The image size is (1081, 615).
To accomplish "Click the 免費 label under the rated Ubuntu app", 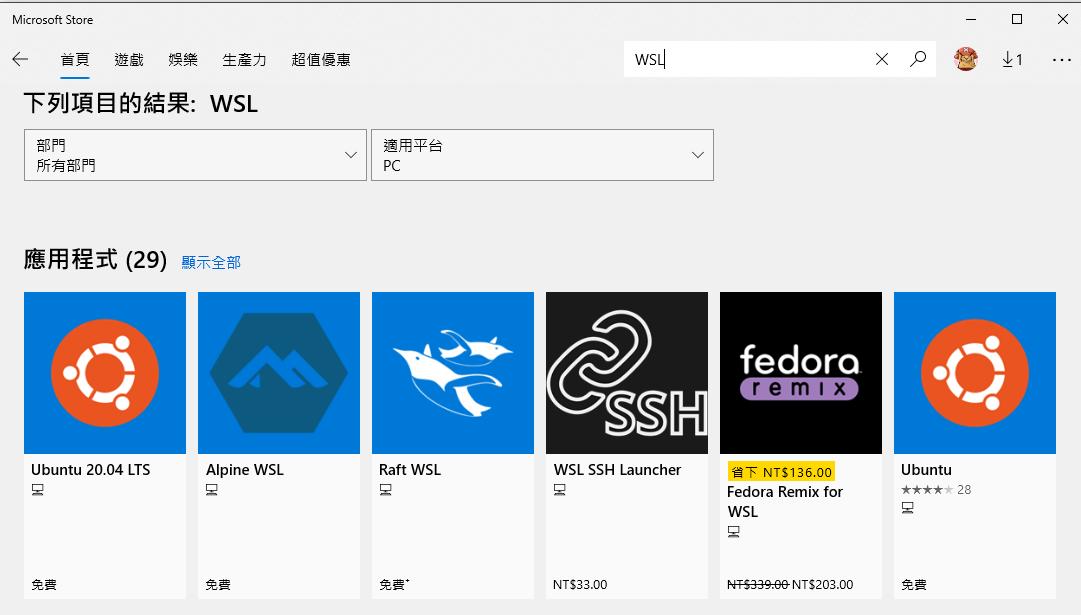I will tap(914, 585).
